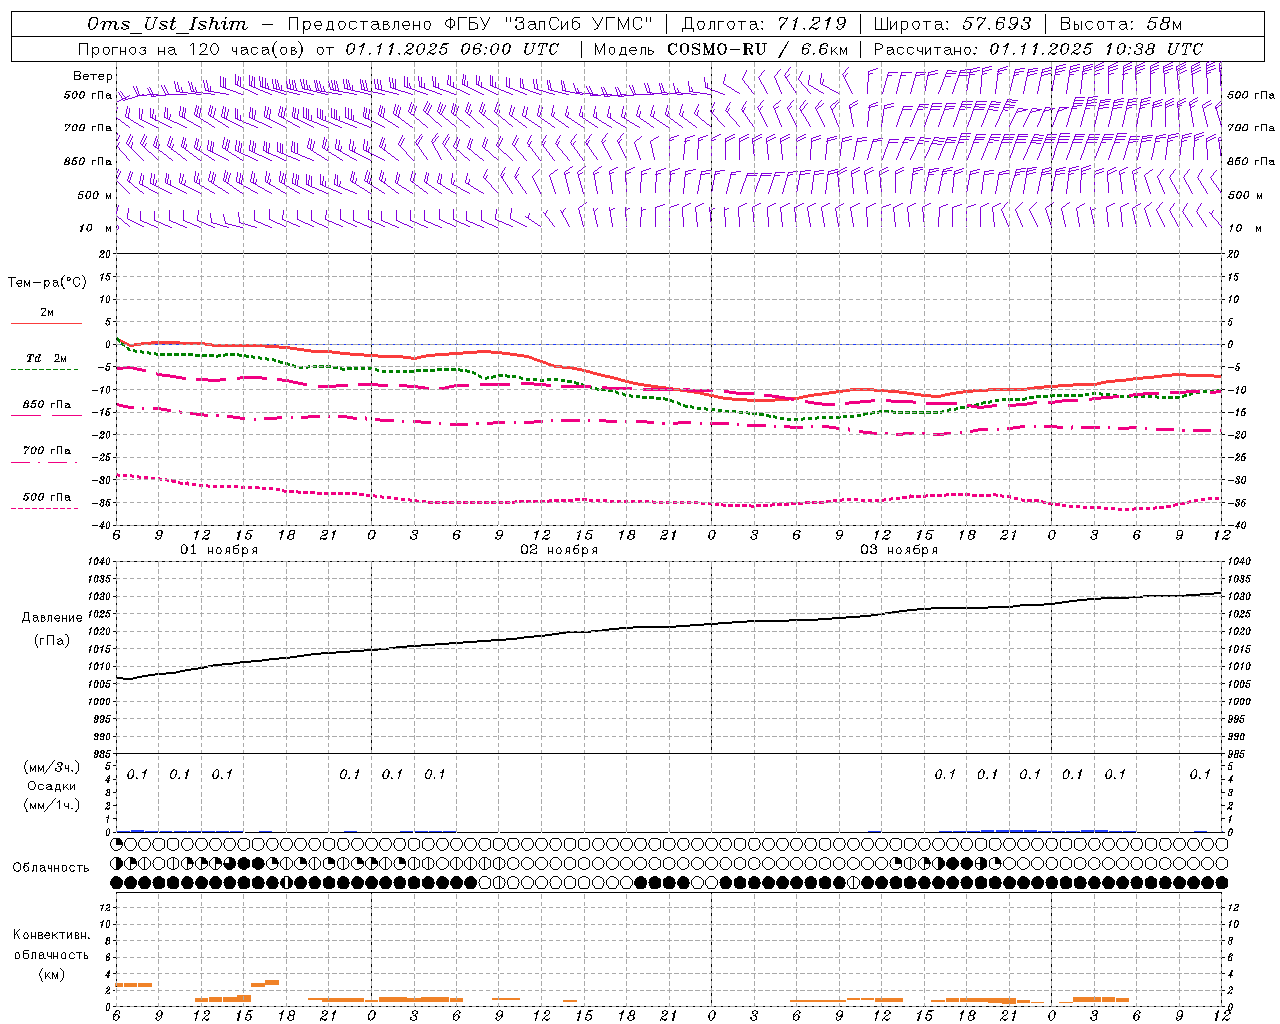Click the Ветер wind panel label
The height and width of the screenshot is (1024, 1280).
point(93,76)
